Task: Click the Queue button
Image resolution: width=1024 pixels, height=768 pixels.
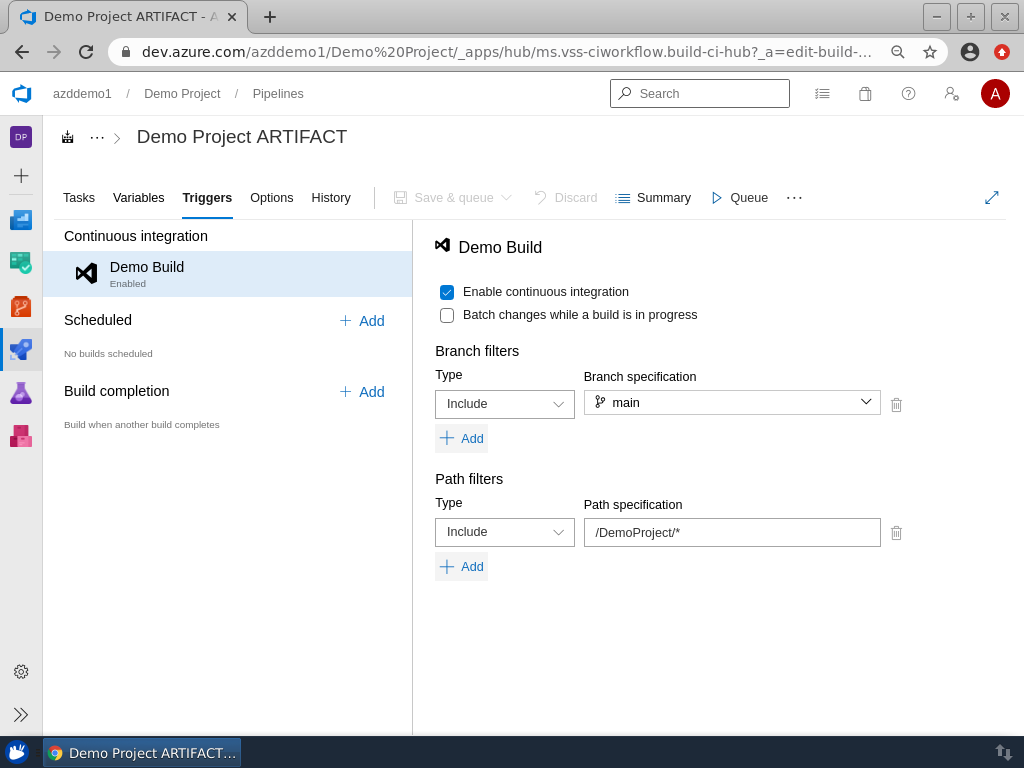Action: click(x=739, y=198)
